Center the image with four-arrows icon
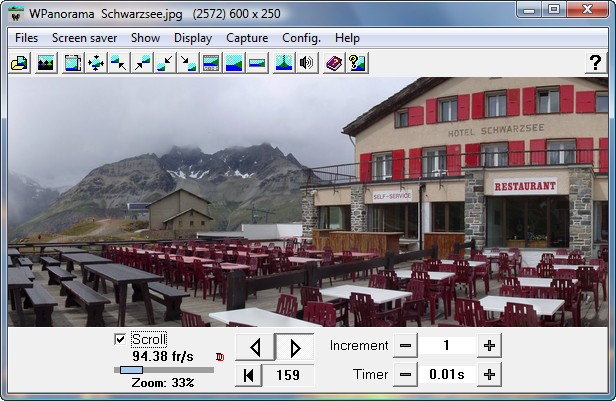This screenshot has width=616, height=401. point(96,62)
